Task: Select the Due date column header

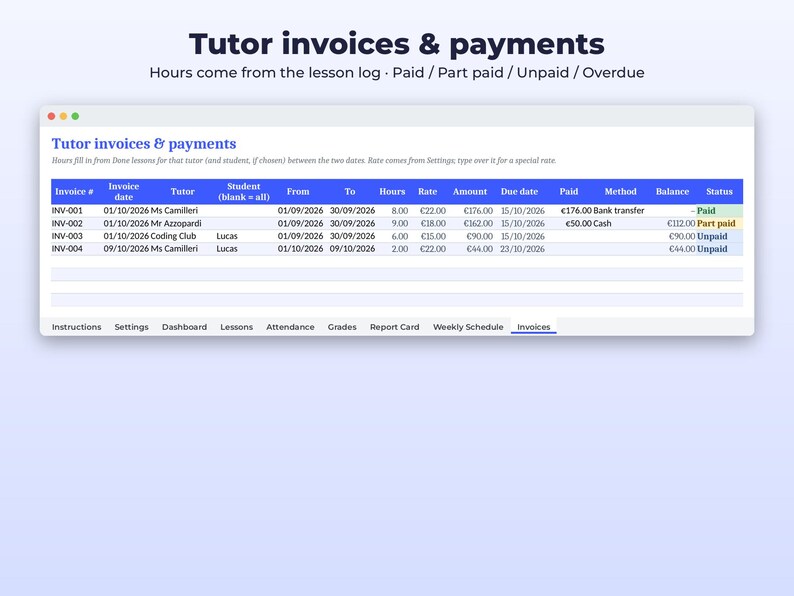Action: tap(519, 191)
